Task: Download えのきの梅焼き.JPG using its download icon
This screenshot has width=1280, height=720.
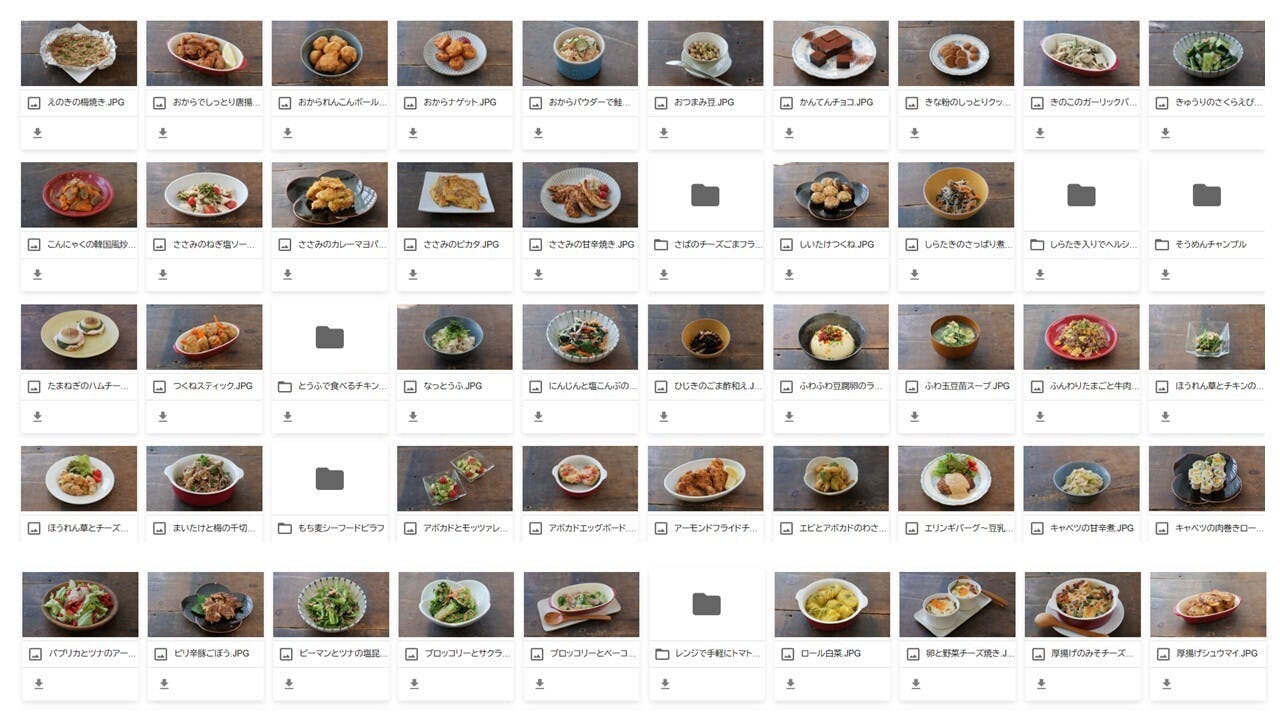Action: 37,133
